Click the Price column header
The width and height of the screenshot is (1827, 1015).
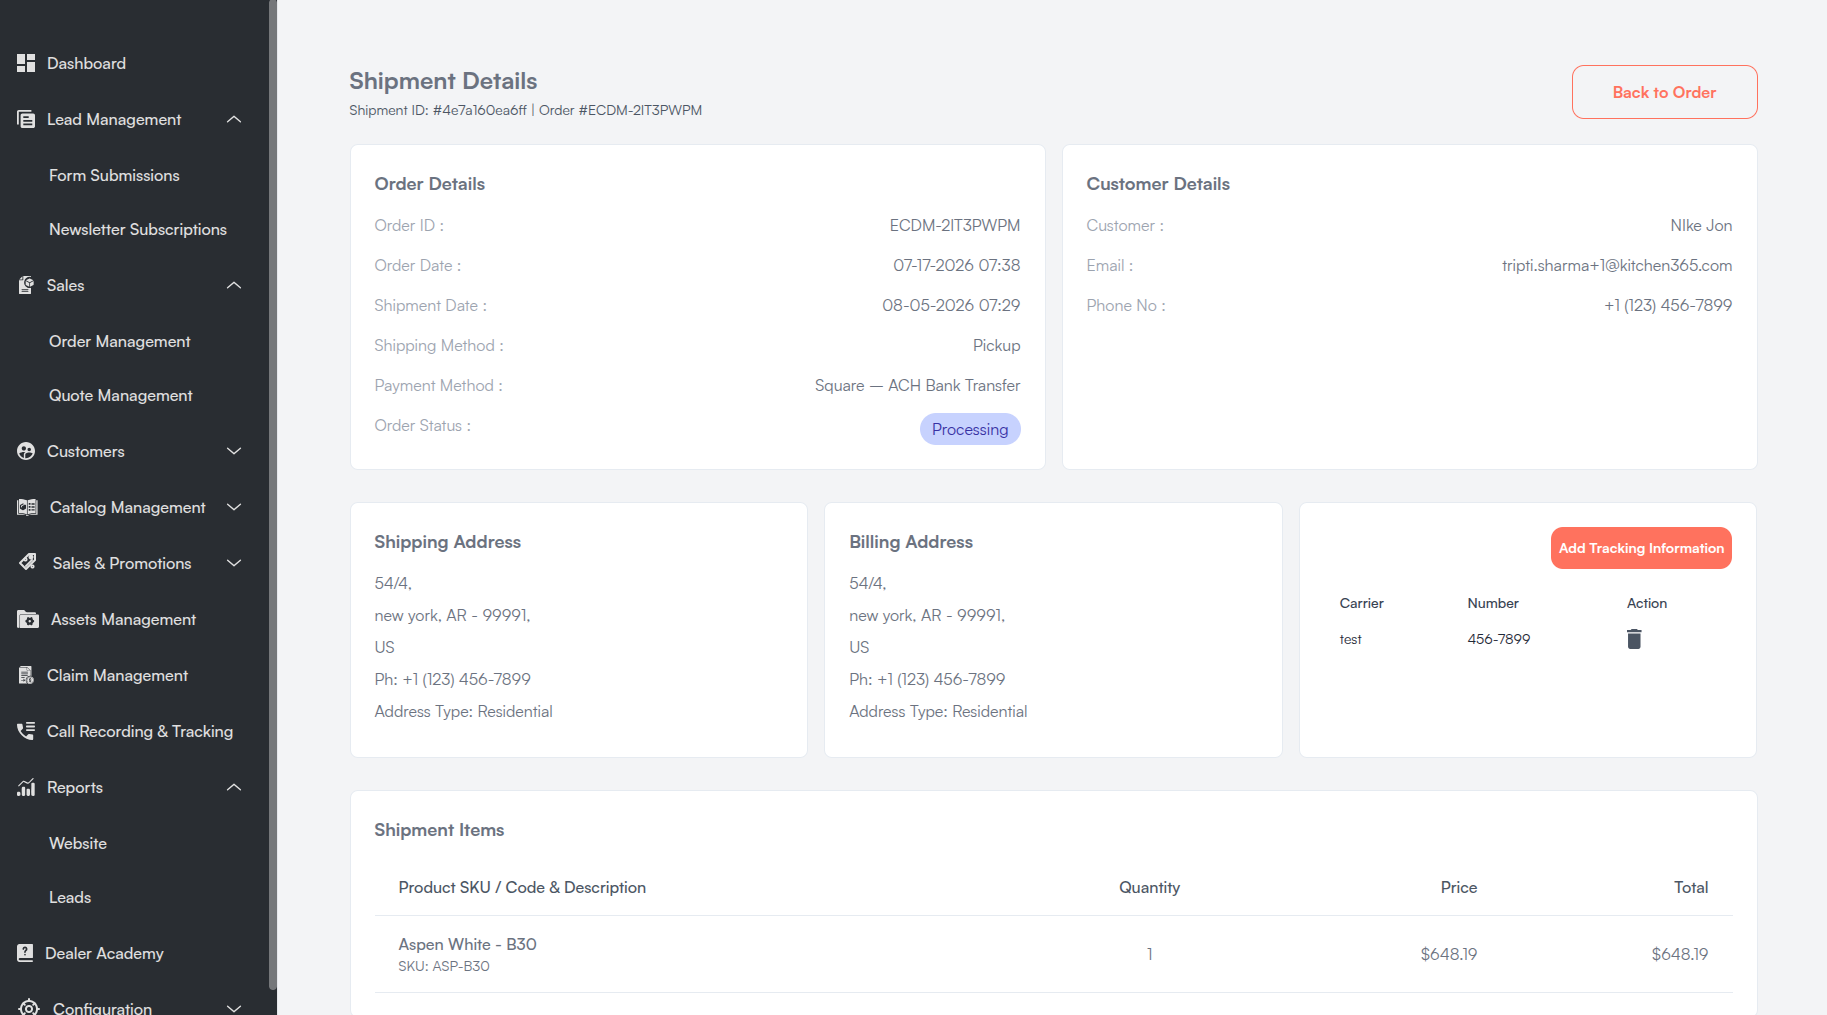[x=1458, y=887]
